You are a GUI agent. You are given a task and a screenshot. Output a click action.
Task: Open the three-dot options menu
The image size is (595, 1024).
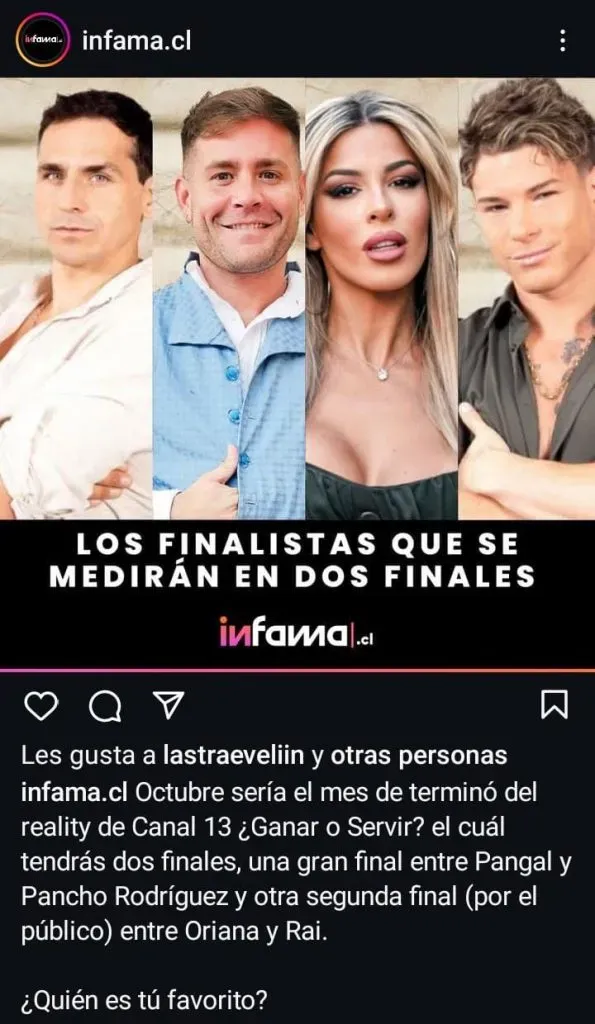coord(562,40)
